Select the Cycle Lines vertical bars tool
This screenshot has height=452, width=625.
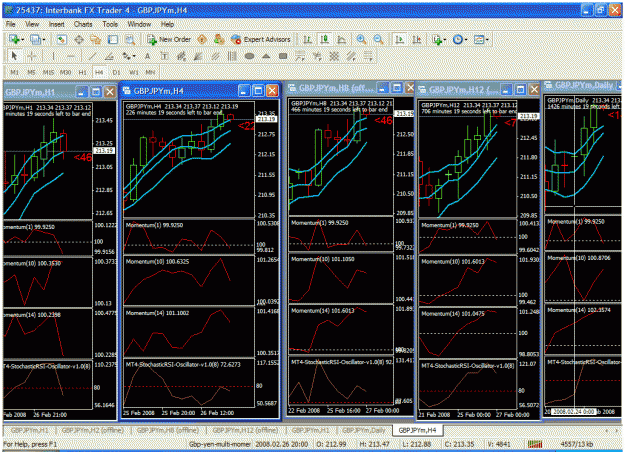pyautogui.click(x=232, y=56)
